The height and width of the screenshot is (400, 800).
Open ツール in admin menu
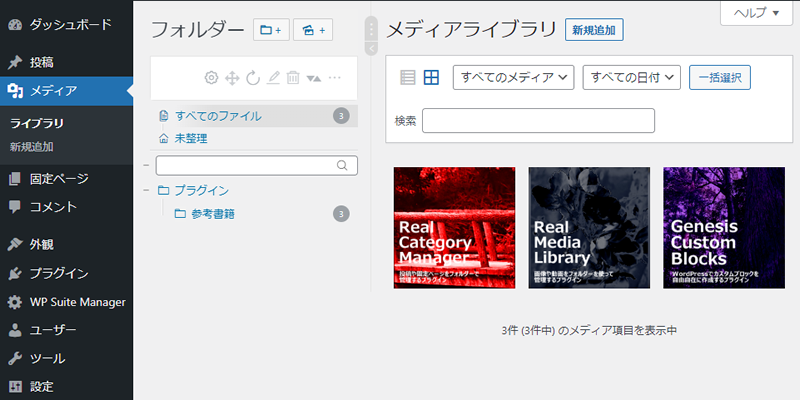click(x=66, y=359)
